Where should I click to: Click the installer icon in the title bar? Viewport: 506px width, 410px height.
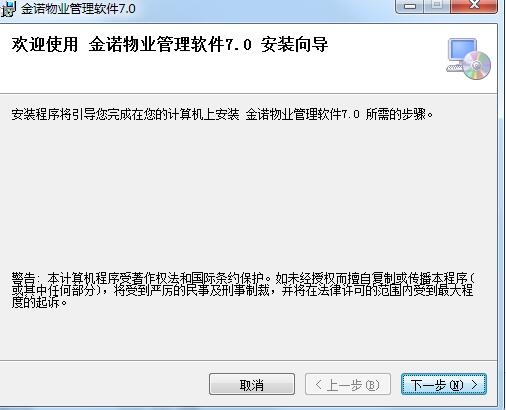8,9
